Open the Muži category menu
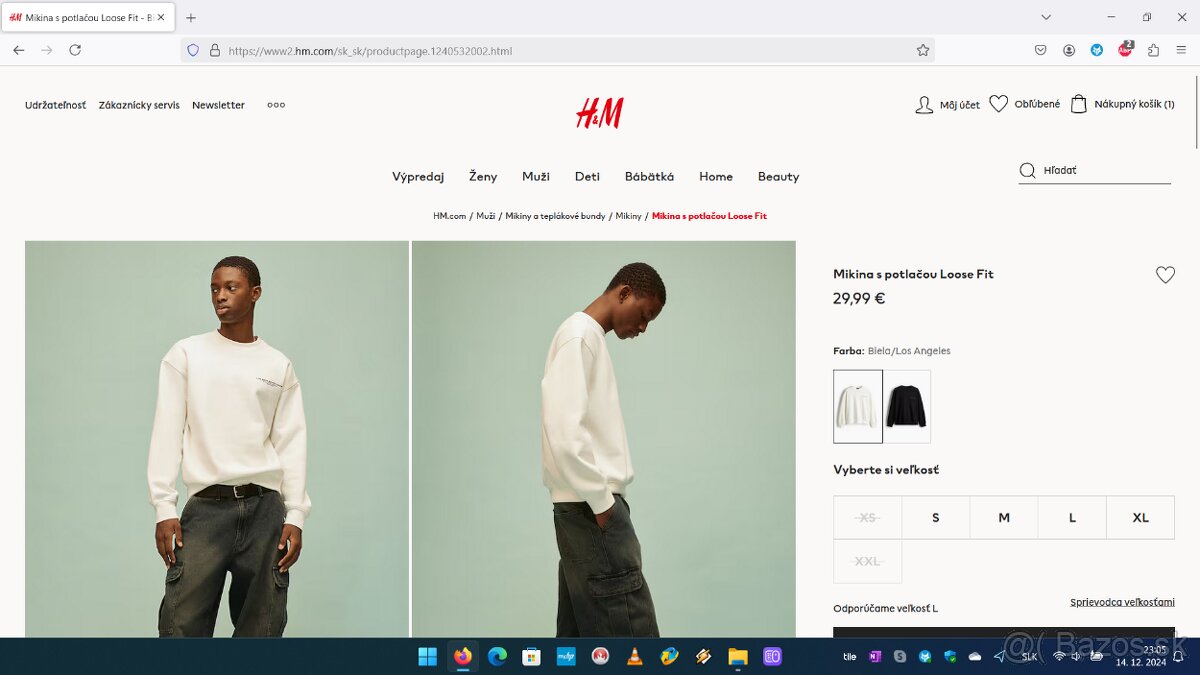Viewport: 1200px width, 675px height. pos(536,176)
